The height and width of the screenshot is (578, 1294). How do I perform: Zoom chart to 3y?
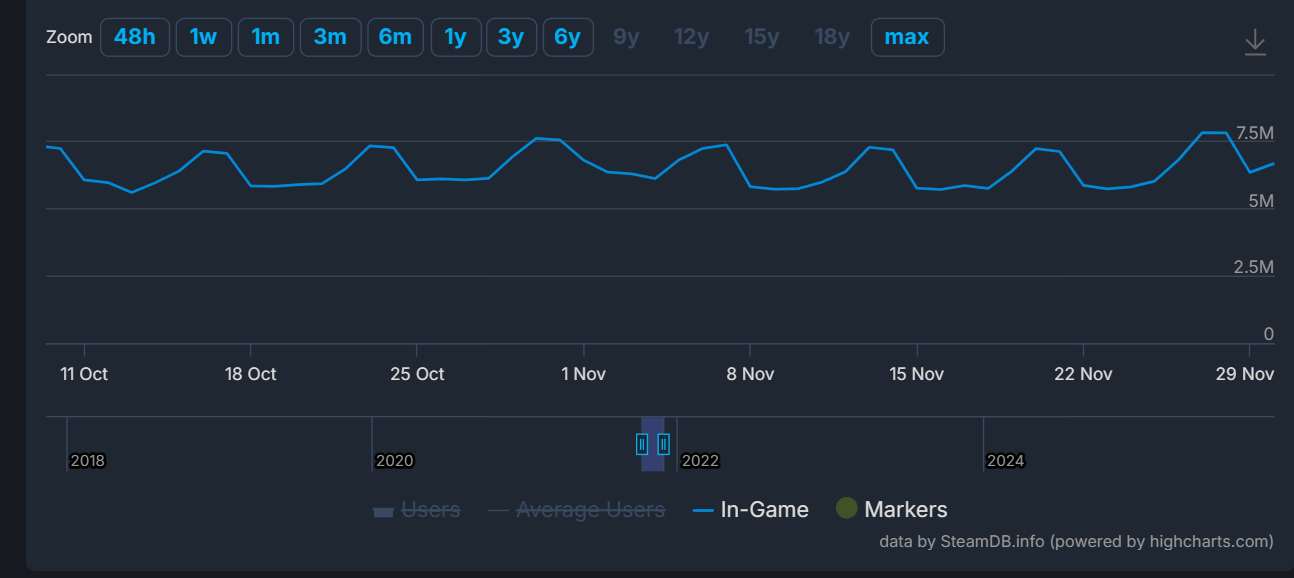pyautogui.click(x=511, y=37)
